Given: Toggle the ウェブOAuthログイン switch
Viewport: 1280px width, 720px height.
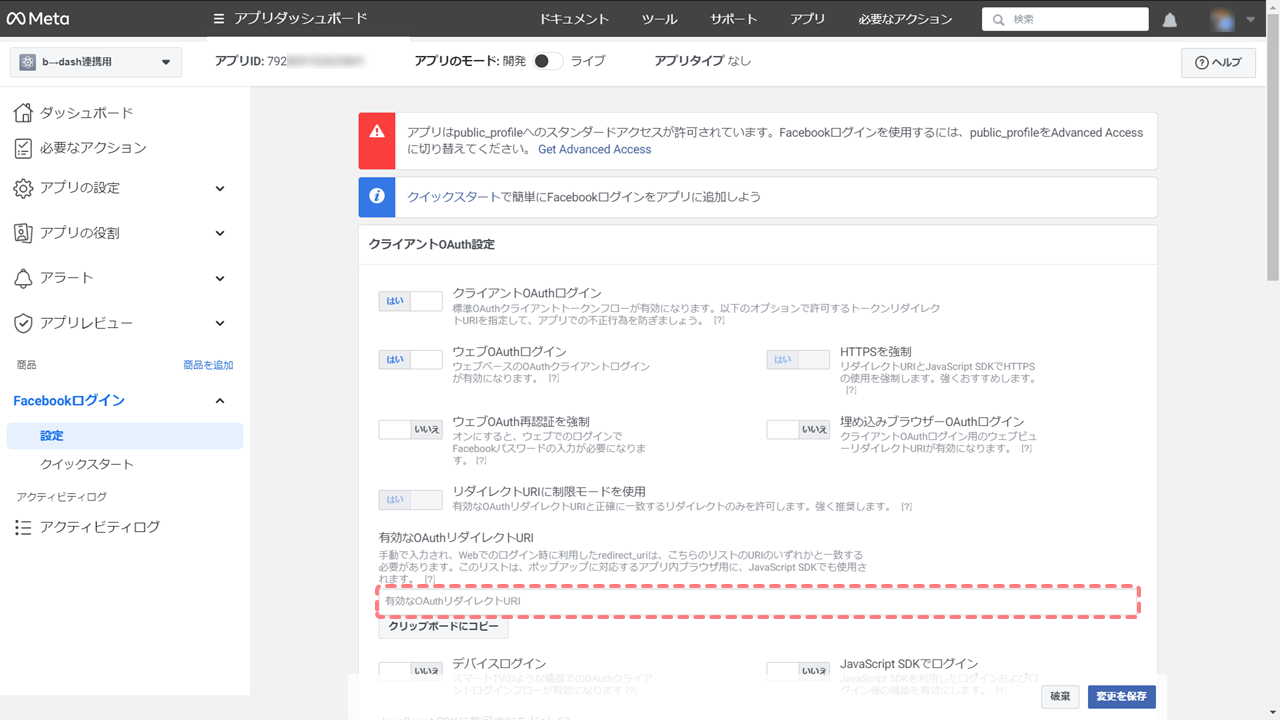Looking at the screenshot, I should coord(410,359).
